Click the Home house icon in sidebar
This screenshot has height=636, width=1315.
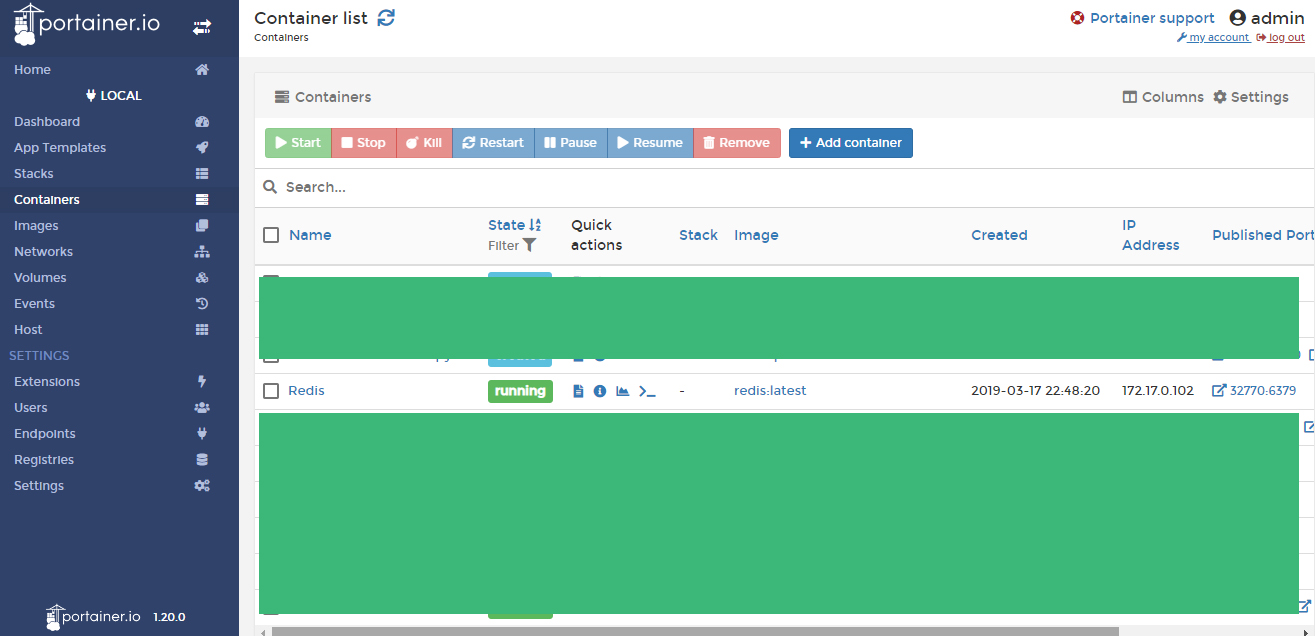pos(202,70)
